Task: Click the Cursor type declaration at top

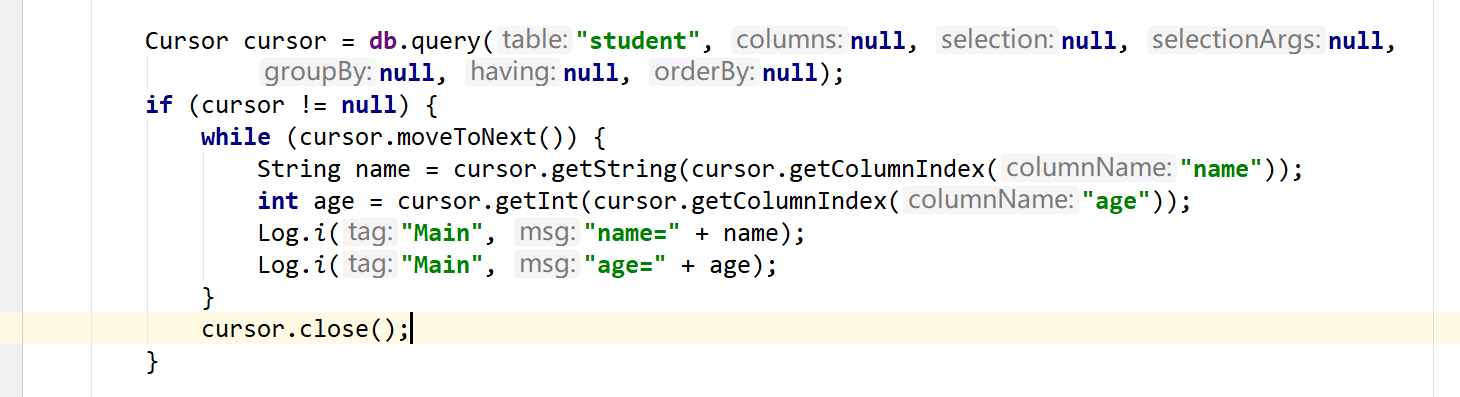Action: [187, 41]
